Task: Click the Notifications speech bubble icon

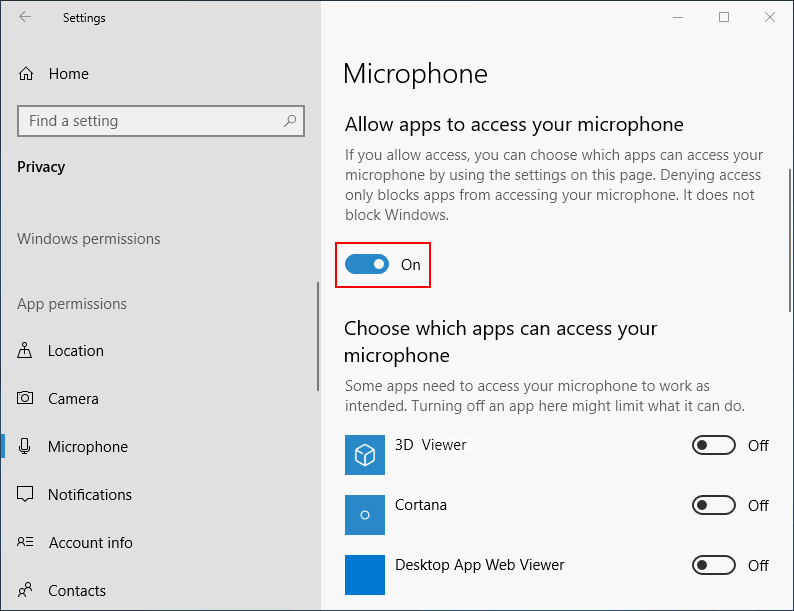Action: point(25,494)
